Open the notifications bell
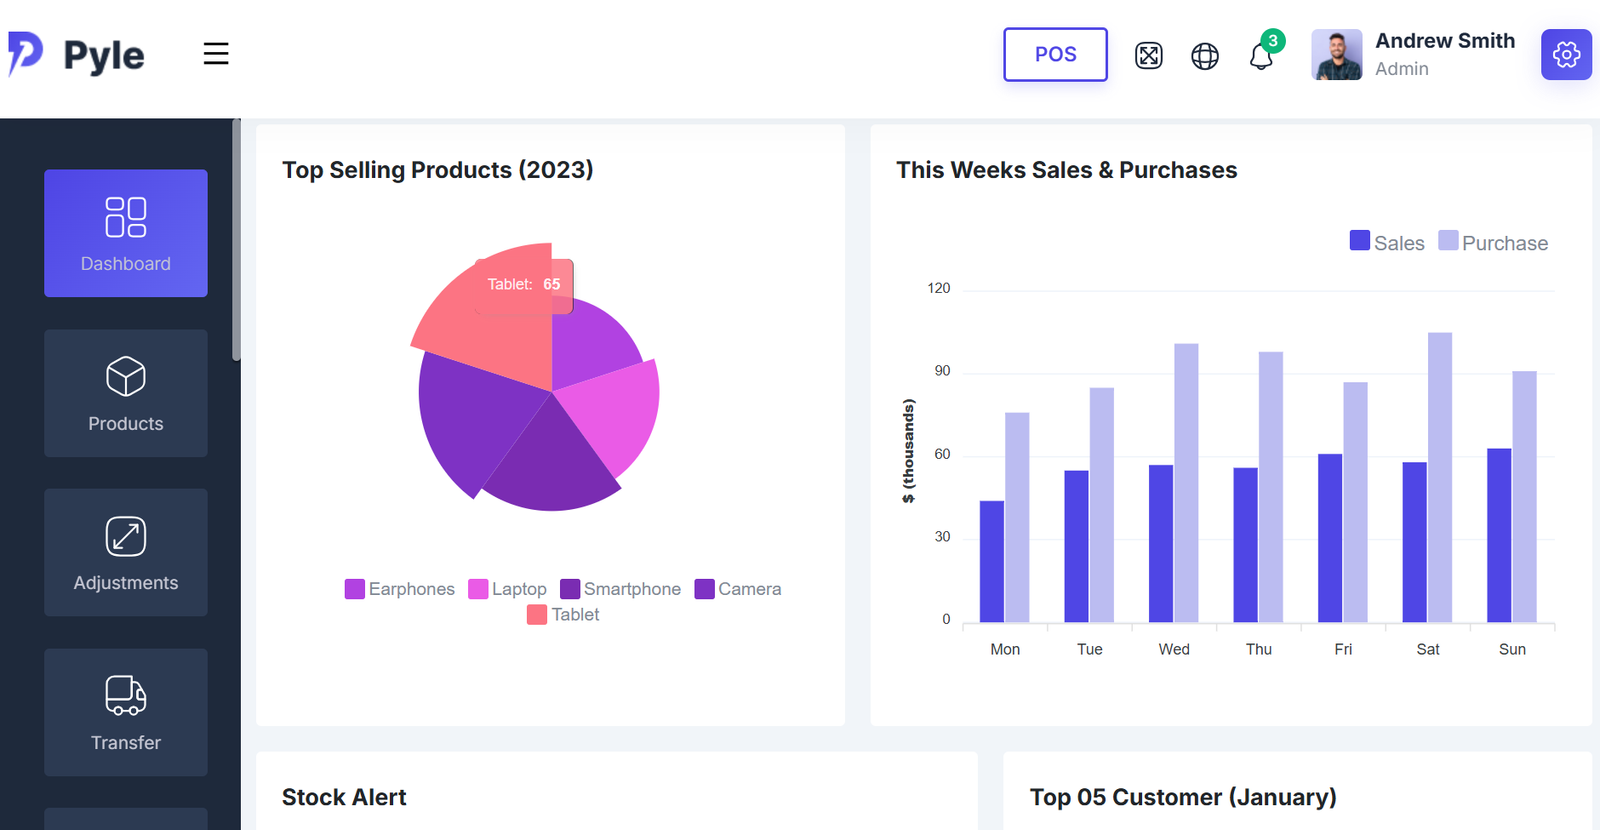The width and height of the screenshot is (1600, 830). tap(1261, 56)
